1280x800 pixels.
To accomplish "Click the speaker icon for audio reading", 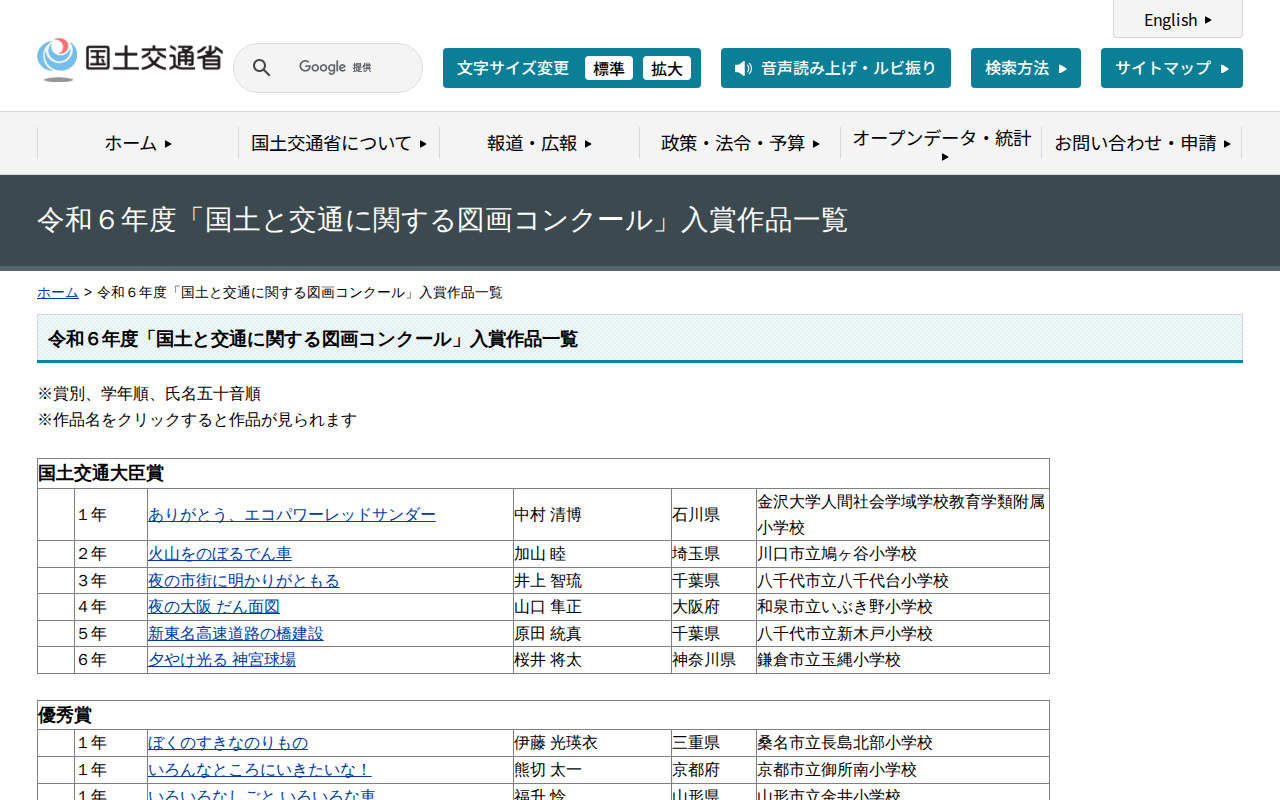I will tap(743, 68).
